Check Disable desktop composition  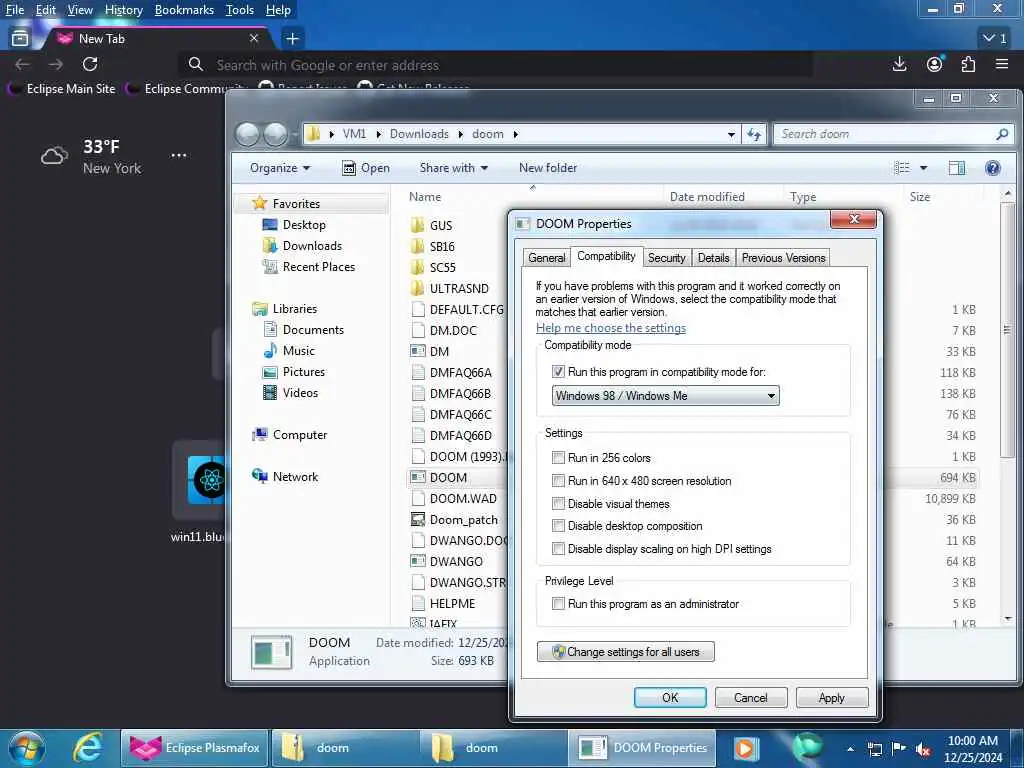tap(558, 526)
